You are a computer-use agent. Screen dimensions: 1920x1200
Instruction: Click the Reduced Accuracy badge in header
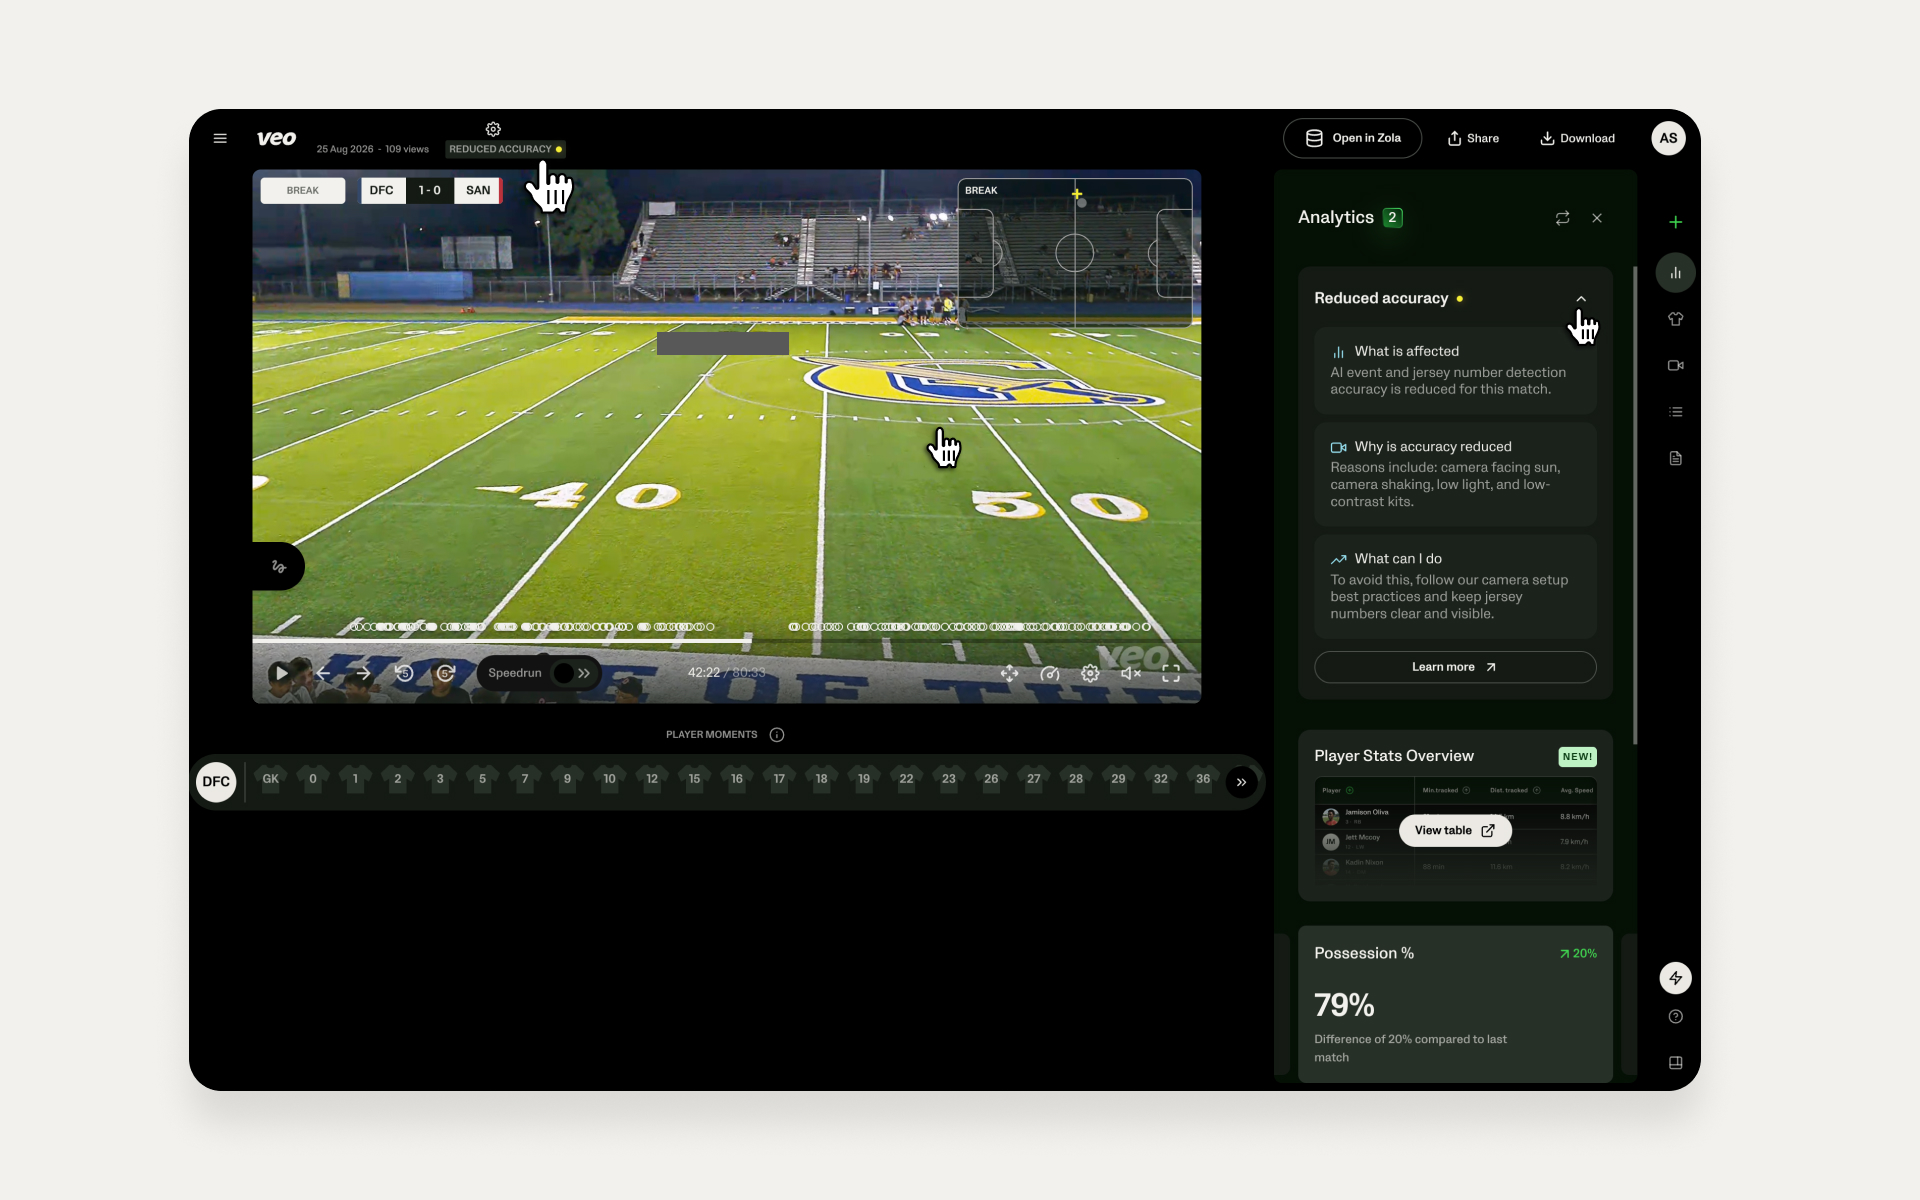point(505,149)
